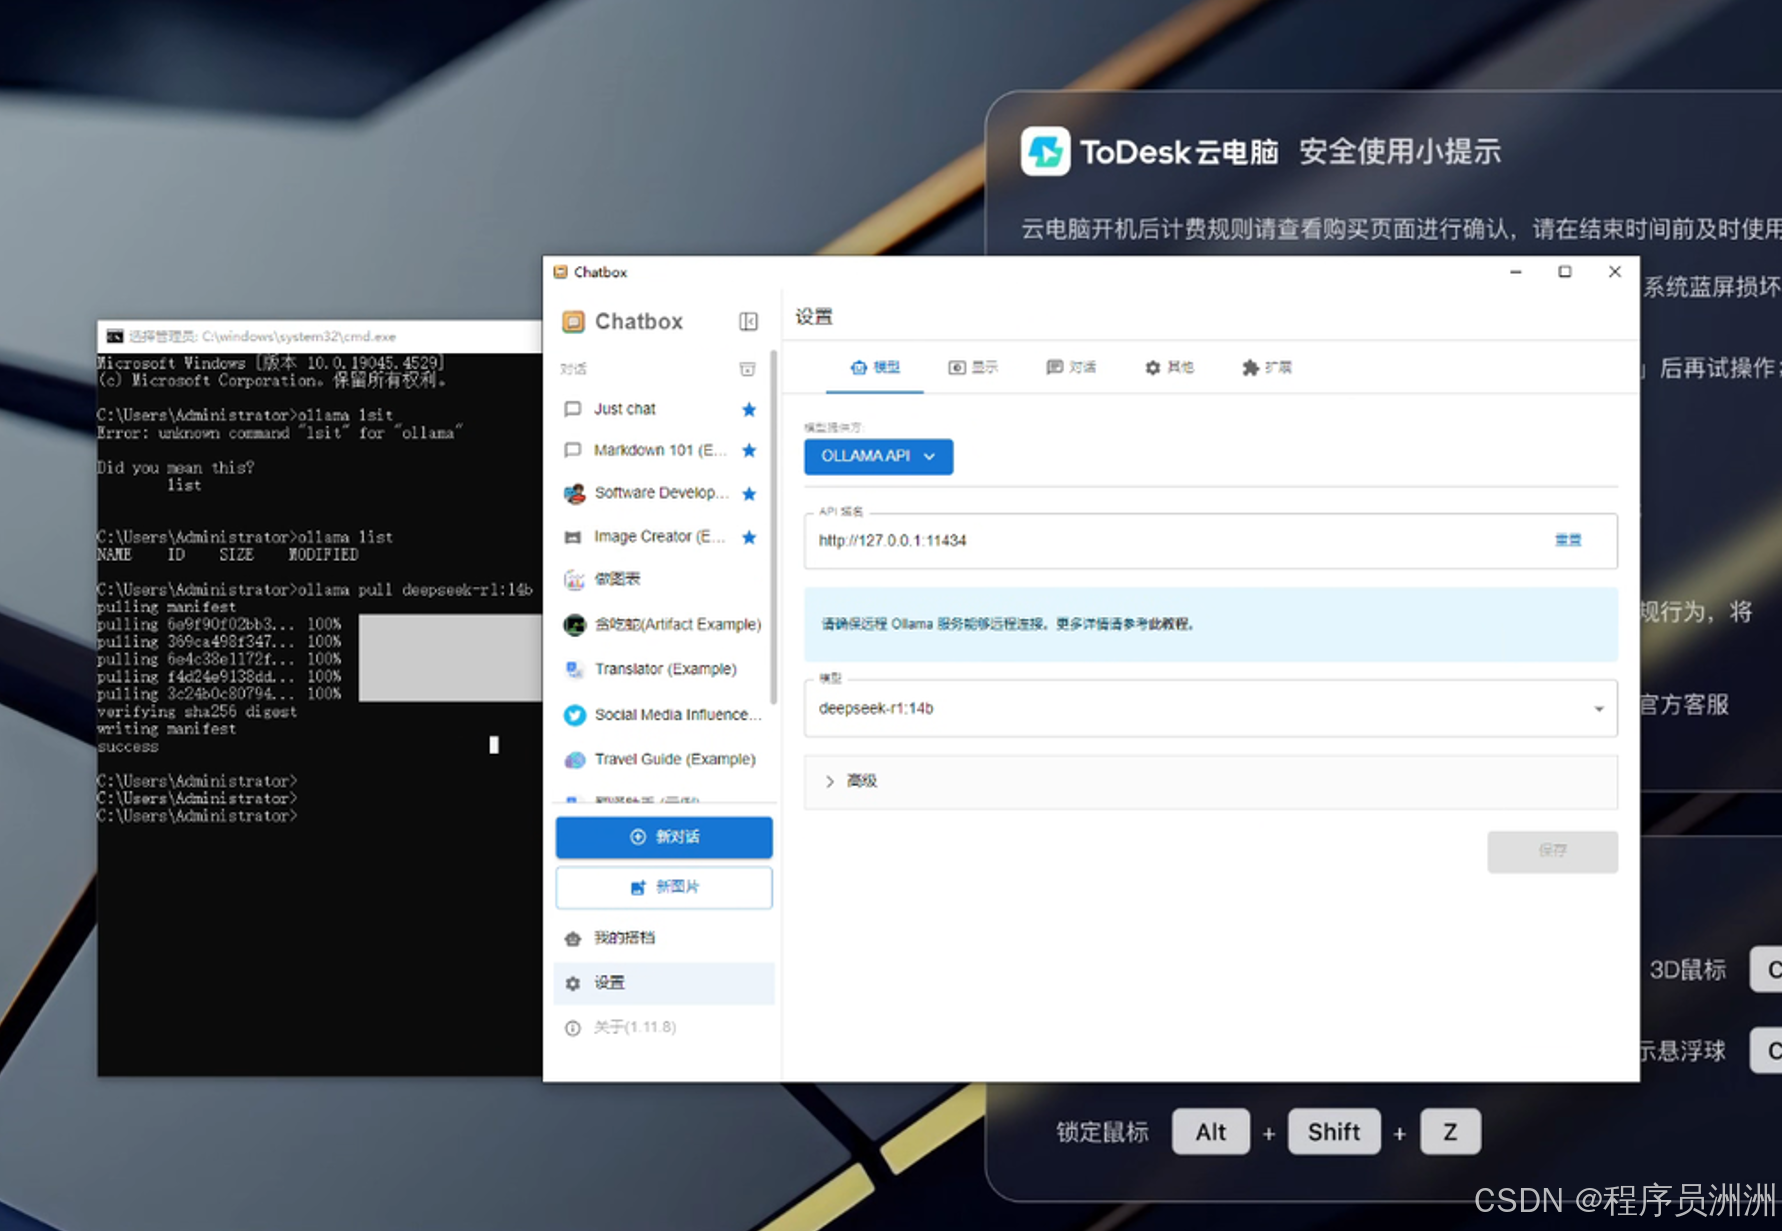Click 'ollama pull deepseek-r1:14b' line in cmd

tap(314, 590)
